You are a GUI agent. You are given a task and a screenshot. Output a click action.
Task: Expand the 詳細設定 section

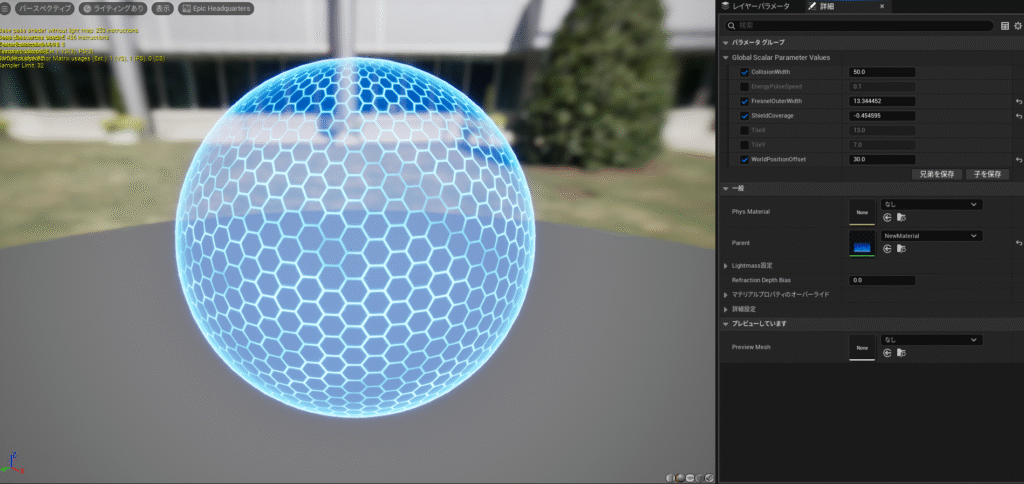click(726, 309)
